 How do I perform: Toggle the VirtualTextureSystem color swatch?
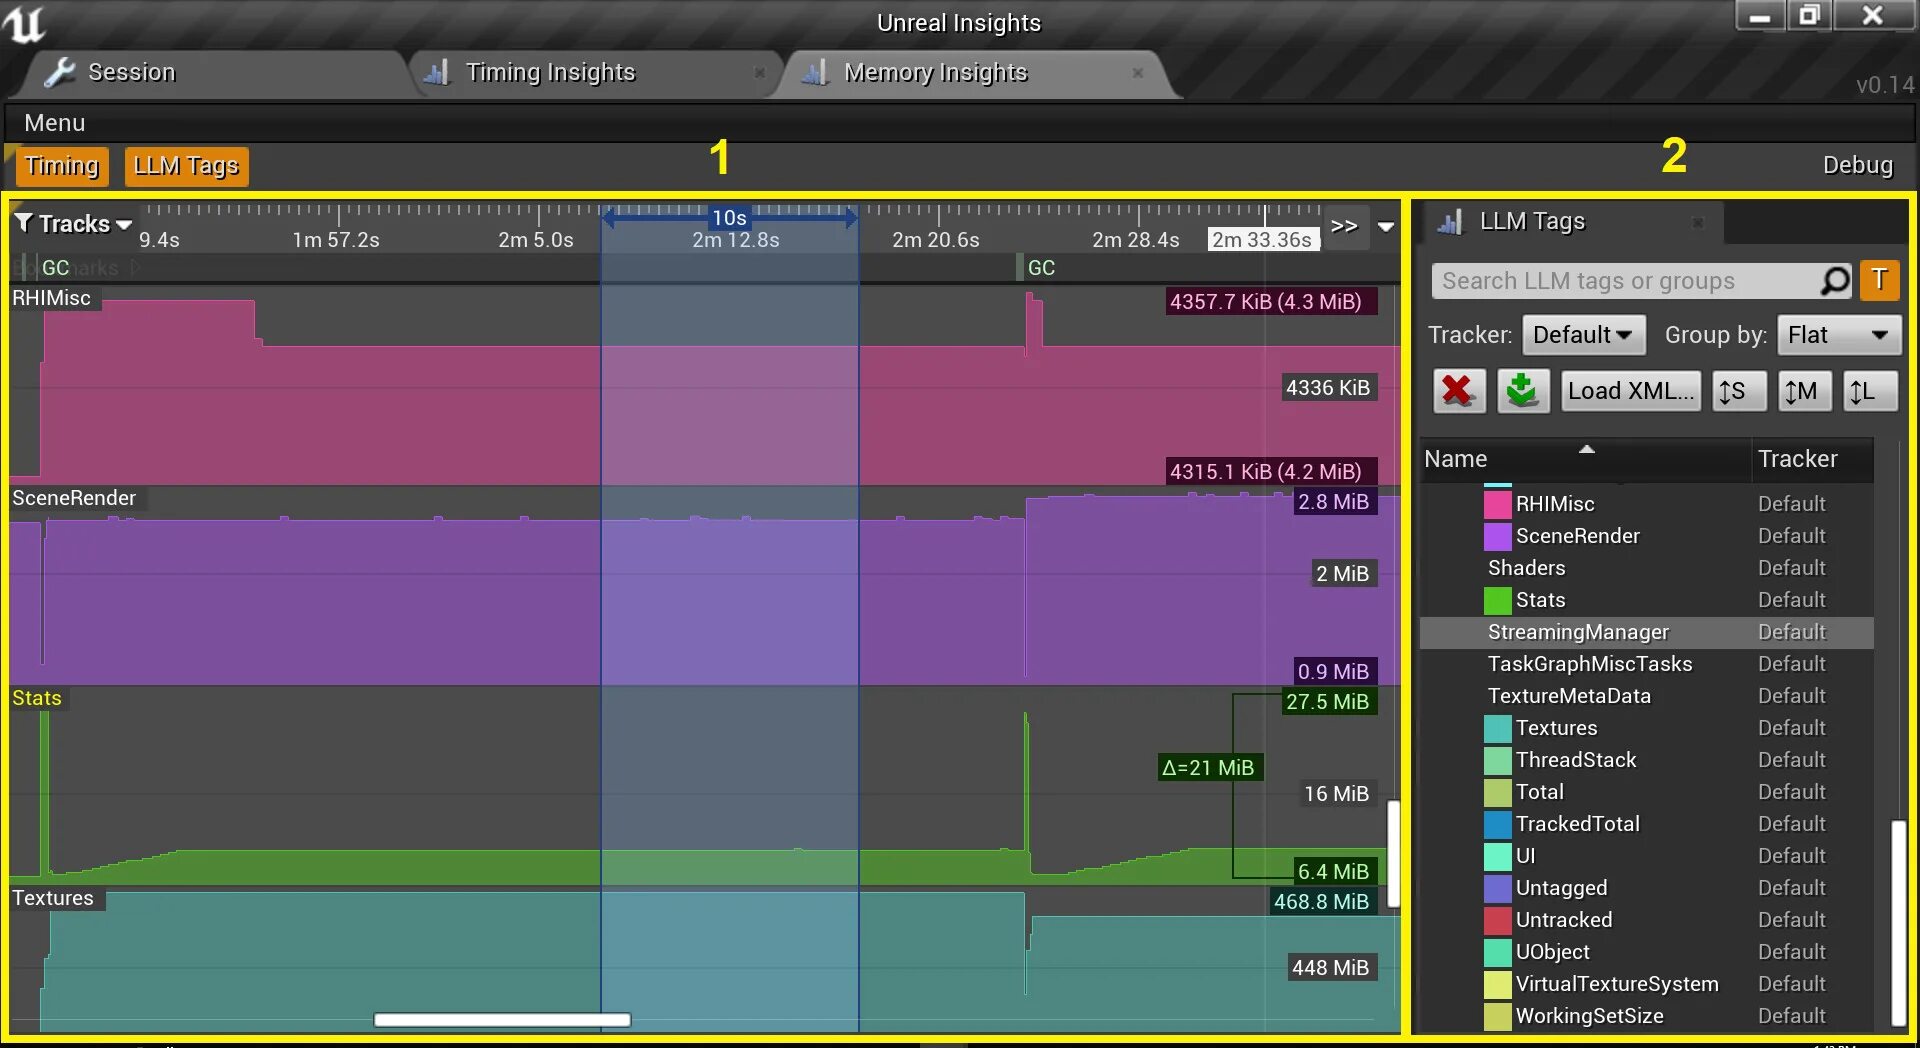1497,984
